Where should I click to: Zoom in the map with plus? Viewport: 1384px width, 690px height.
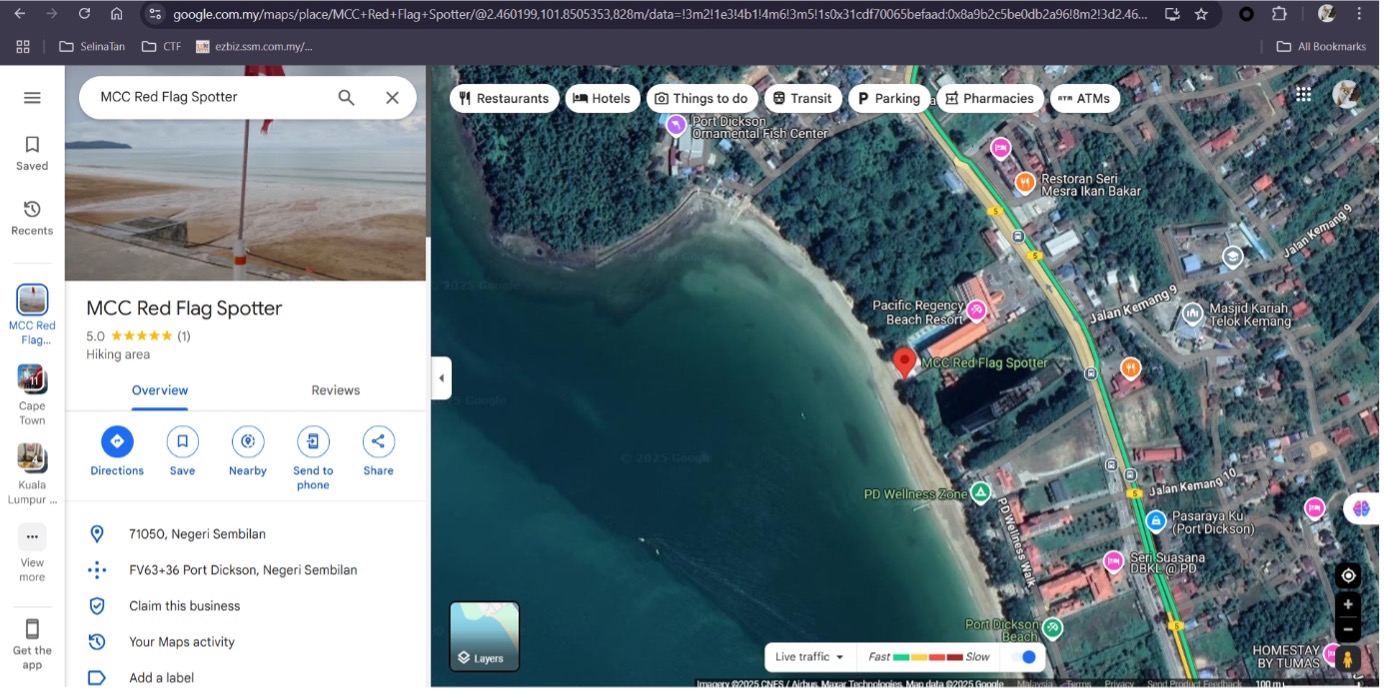tap(1348, 604)
